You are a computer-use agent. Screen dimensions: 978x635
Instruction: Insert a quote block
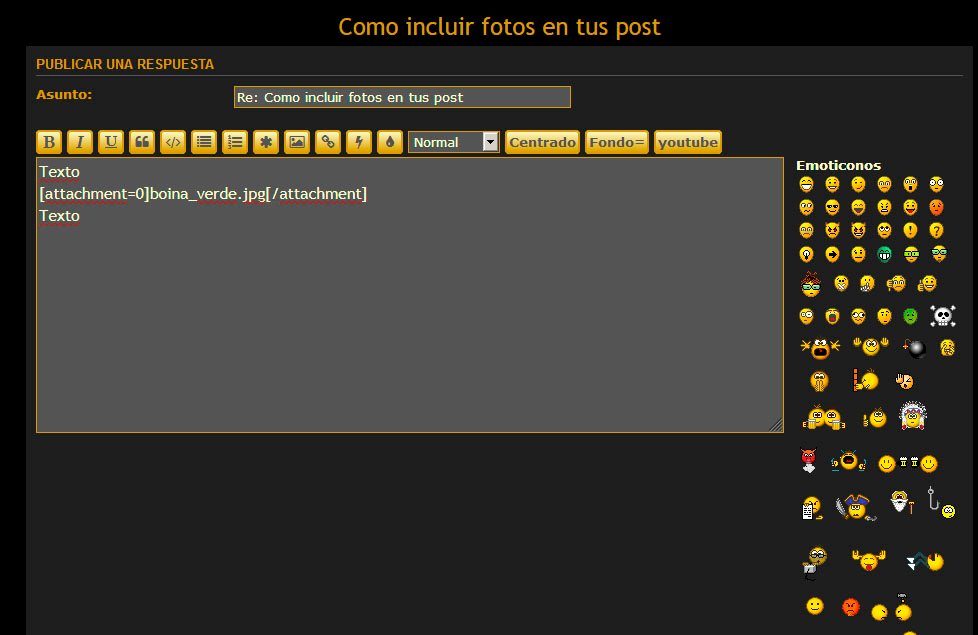click(142, 142)
